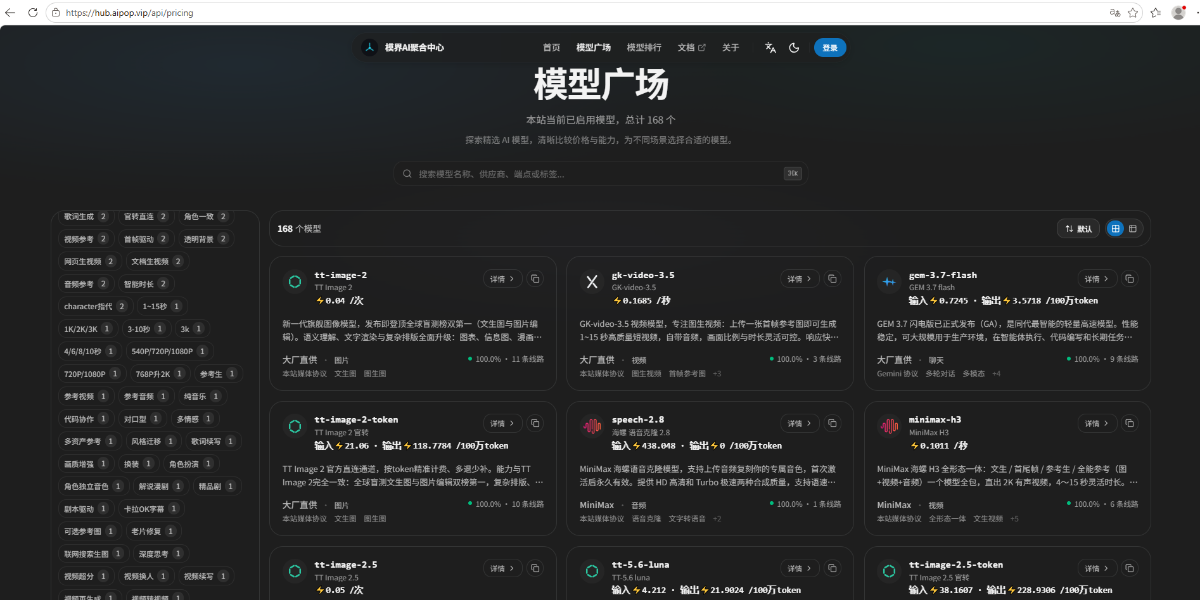The image size is (1200, 600).
Task: Click the +3 tags on gk-video-3.5
Action: point(717,374)
